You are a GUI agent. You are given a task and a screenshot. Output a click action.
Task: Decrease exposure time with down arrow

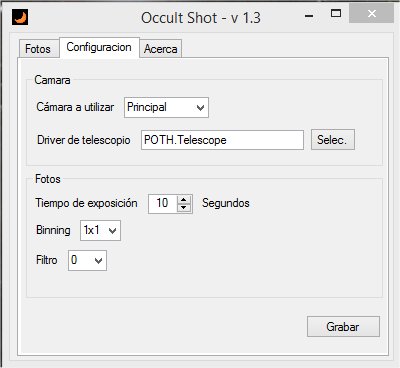point(184,207)
